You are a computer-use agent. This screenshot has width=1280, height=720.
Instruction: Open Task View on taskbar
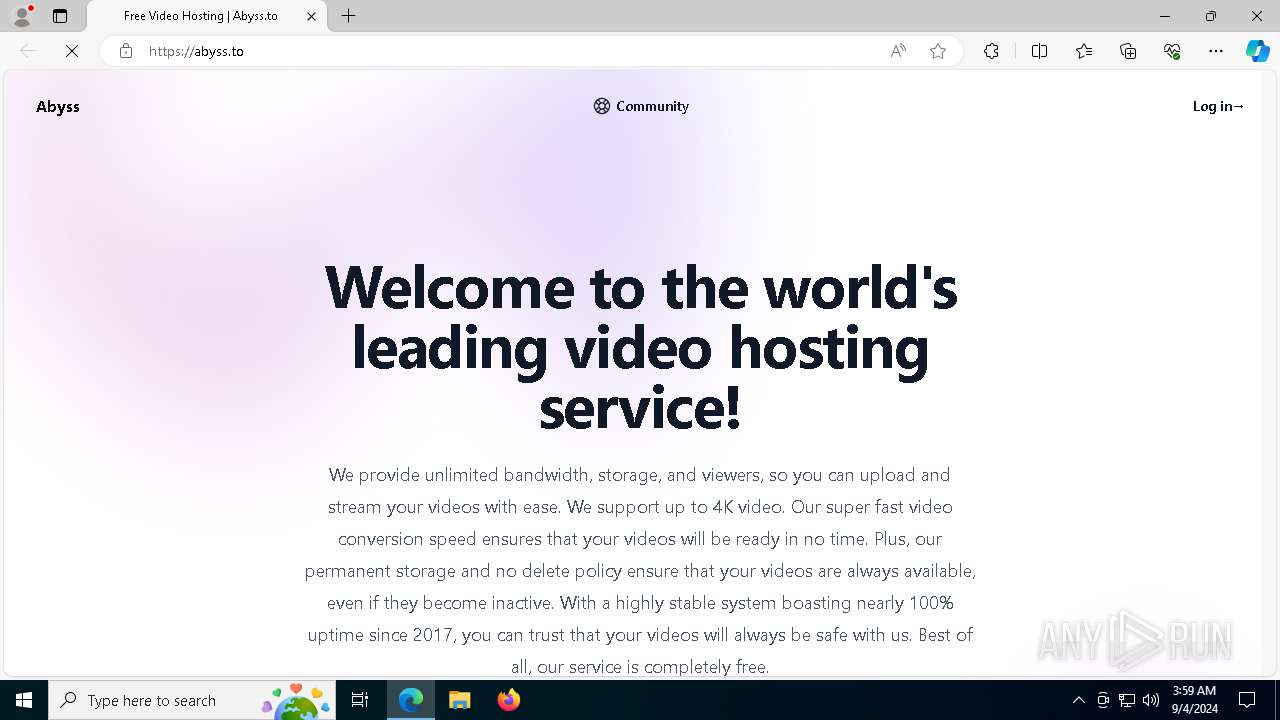pos(360,700)
